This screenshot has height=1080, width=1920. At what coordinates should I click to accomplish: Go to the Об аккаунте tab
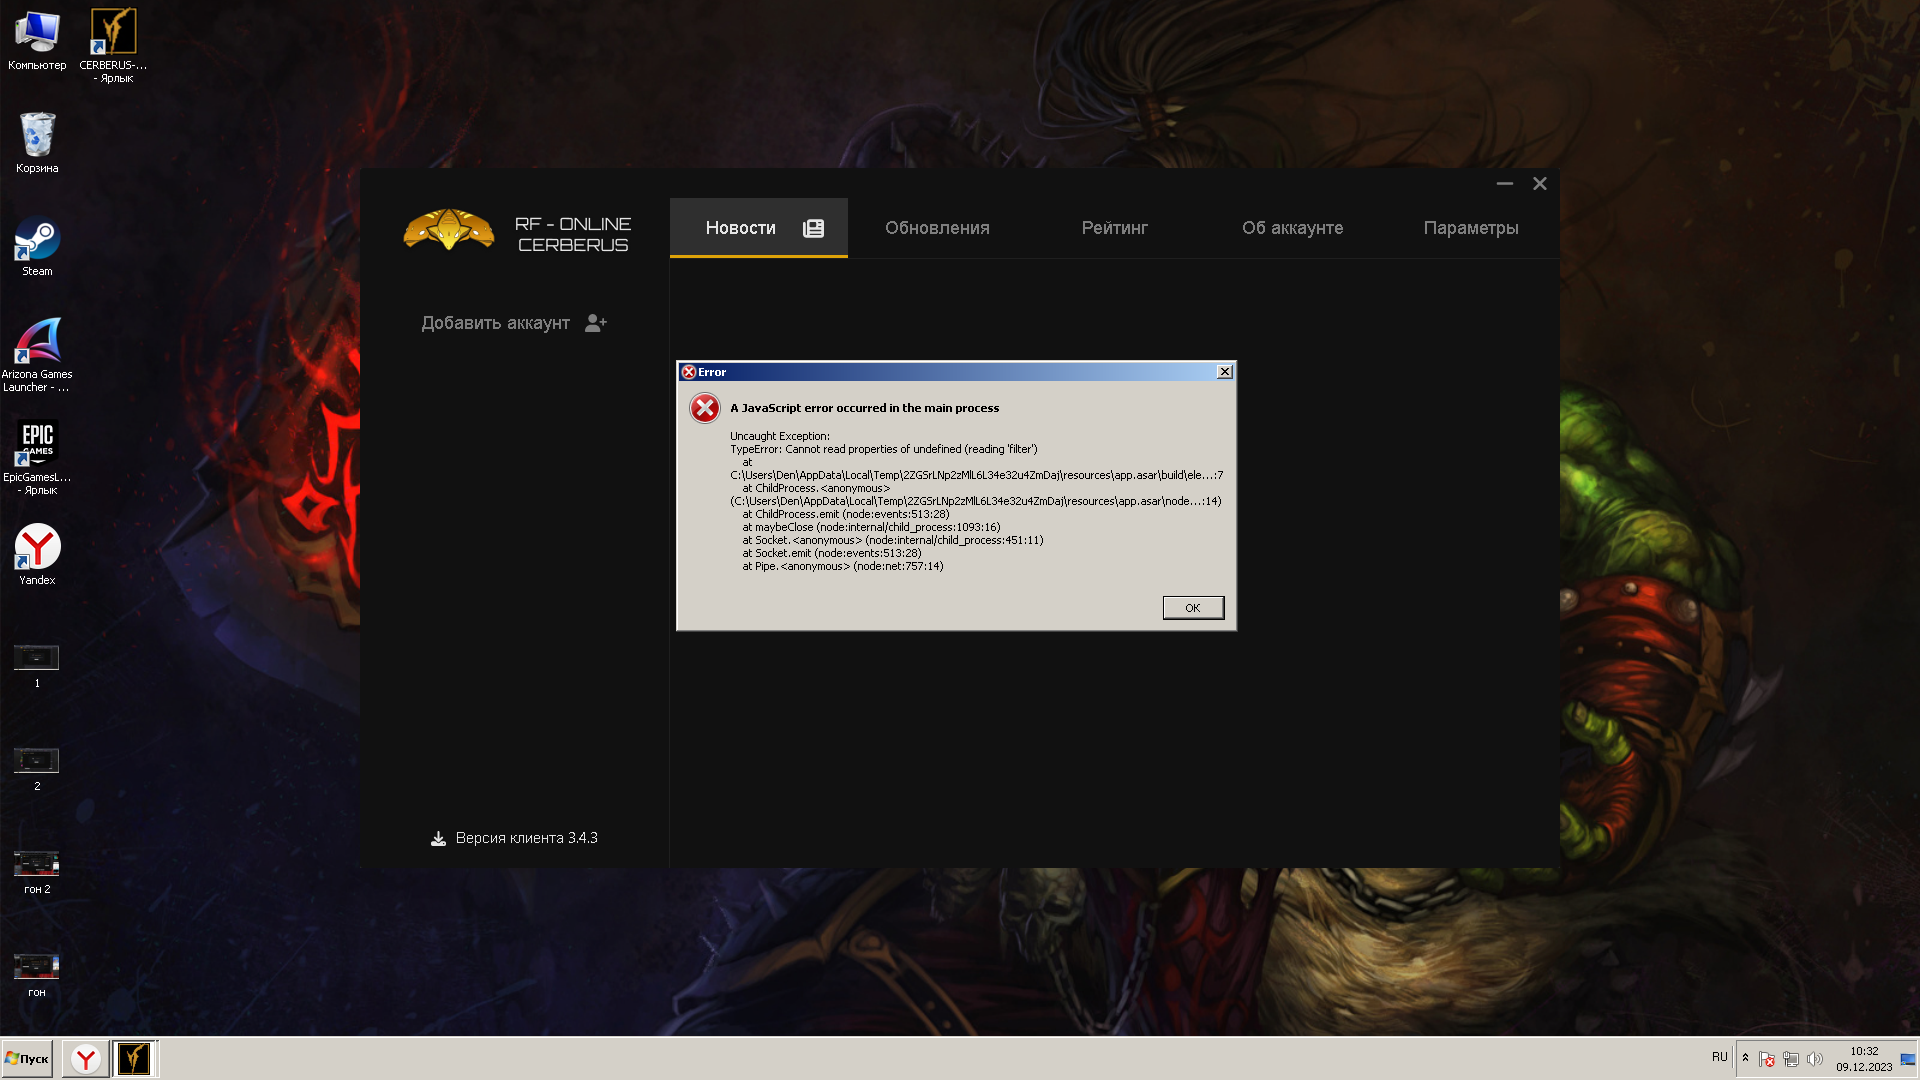1293,228
